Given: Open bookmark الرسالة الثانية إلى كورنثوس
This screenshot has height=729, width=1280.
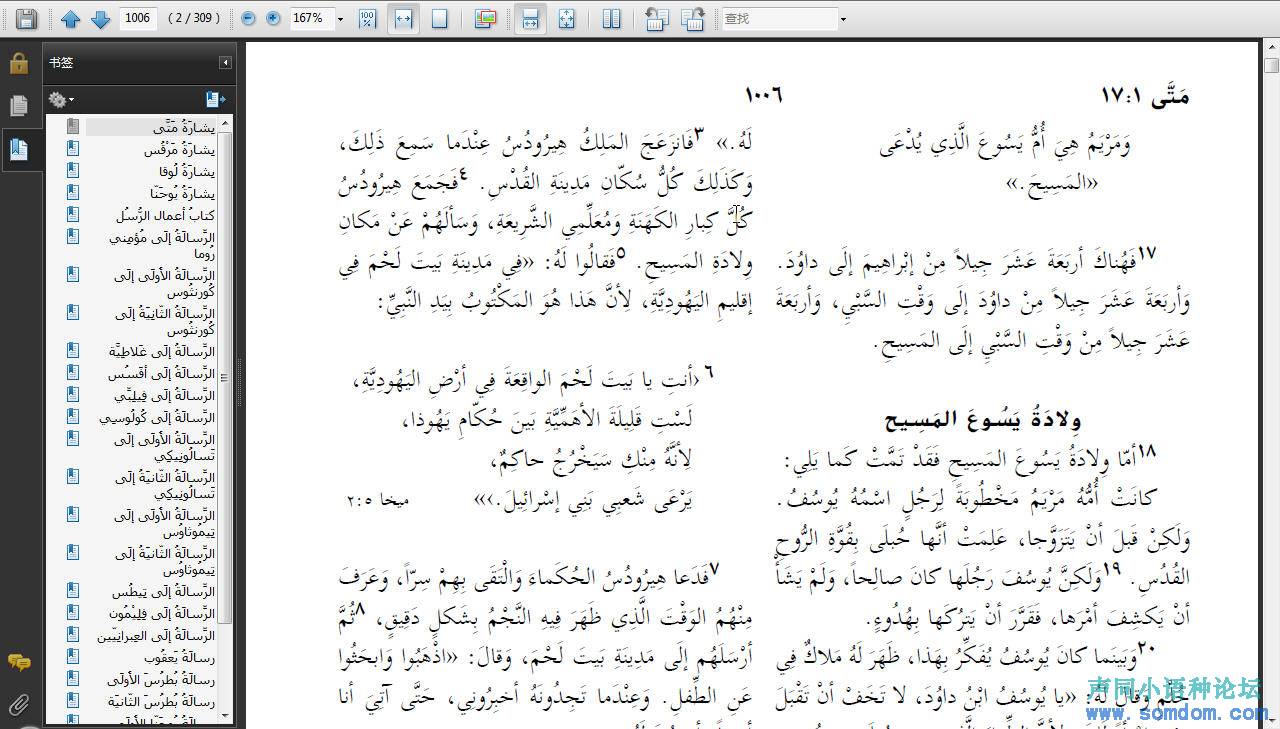Looking at the screenshot, I should pyautogui.click(x=165, y=321).
